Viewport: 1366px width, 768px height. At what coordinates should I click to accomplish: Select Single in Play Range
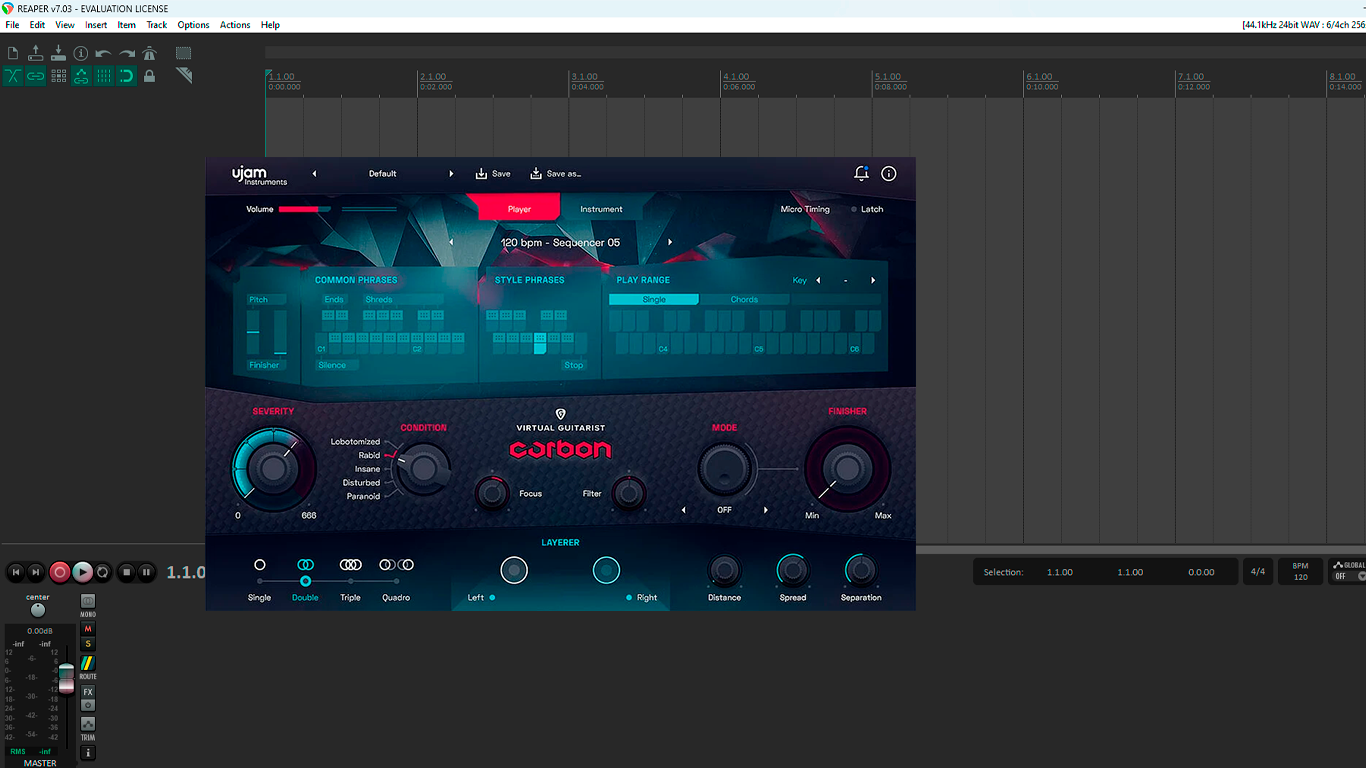(654, 299)
